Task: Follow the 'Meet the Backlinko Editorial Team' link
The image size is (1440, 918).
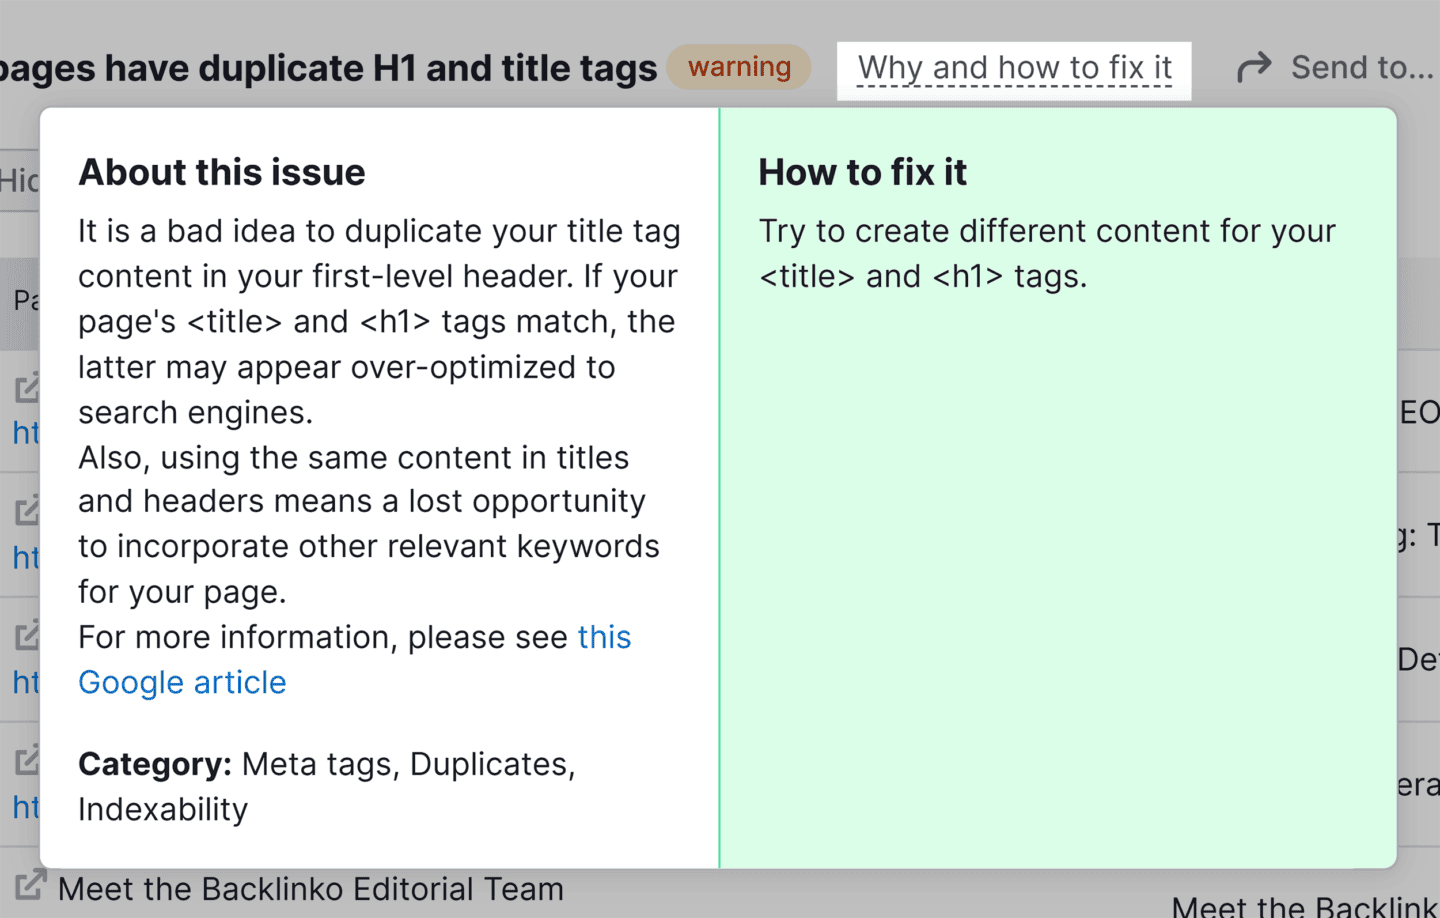Action: [x=311, y=888]
